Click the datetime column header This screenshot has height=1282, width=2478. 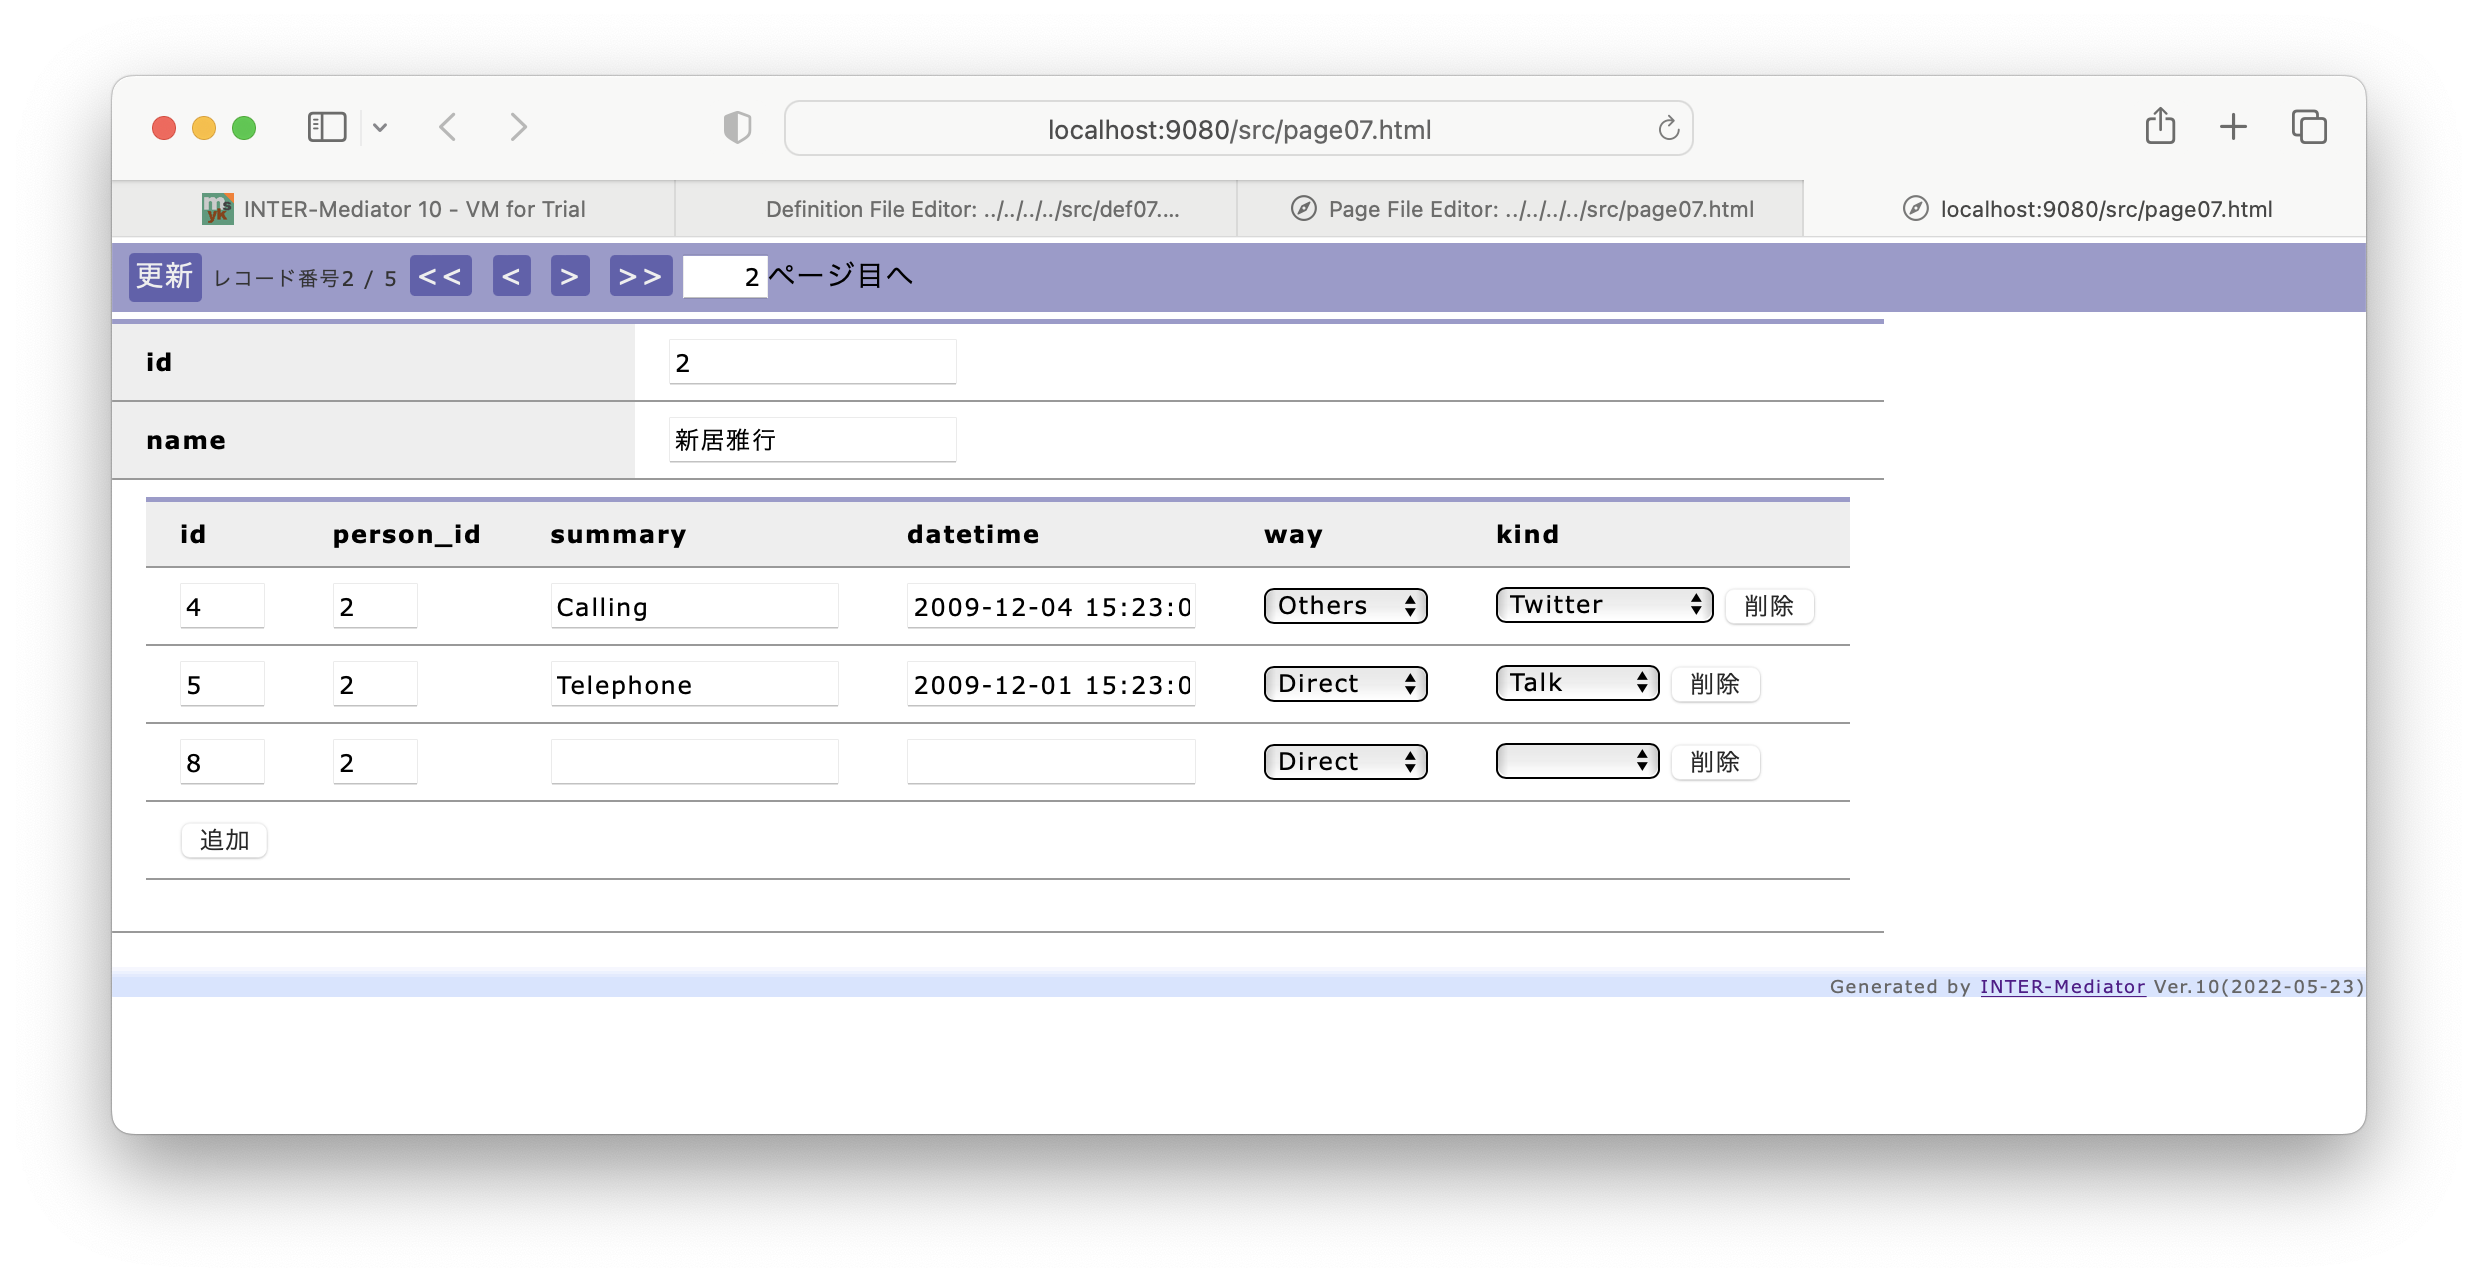(973, 534)
